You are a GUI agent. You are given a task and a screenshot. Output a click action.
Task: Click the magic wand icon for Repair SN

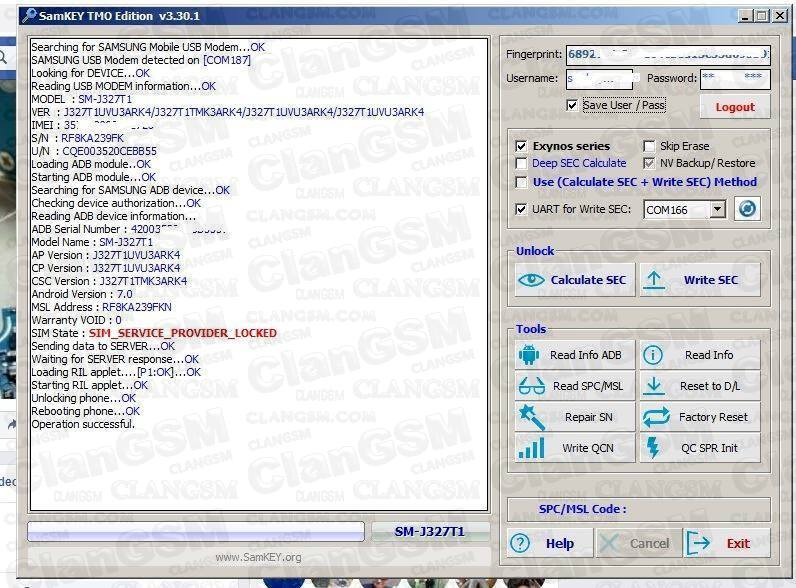point(532,417)
